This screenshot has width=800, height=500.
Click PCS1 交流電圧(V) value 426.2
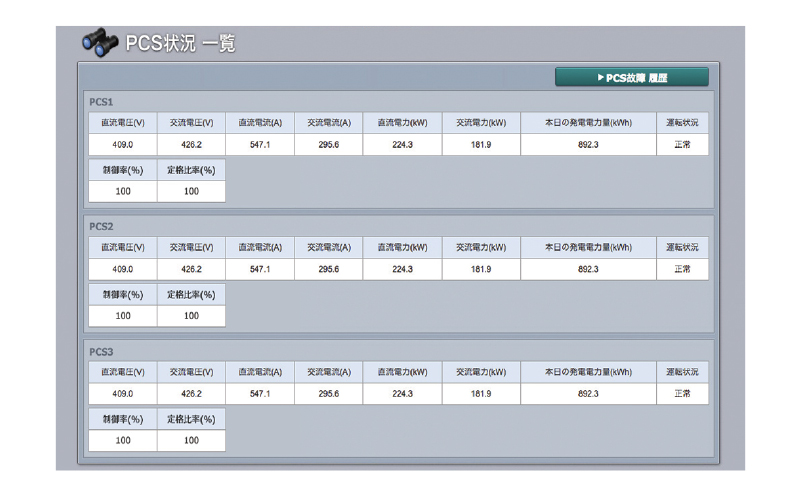point(191,145)
